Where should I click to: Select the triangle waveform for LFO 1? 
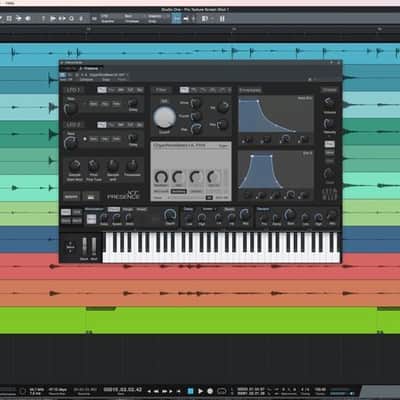(111, 90)
